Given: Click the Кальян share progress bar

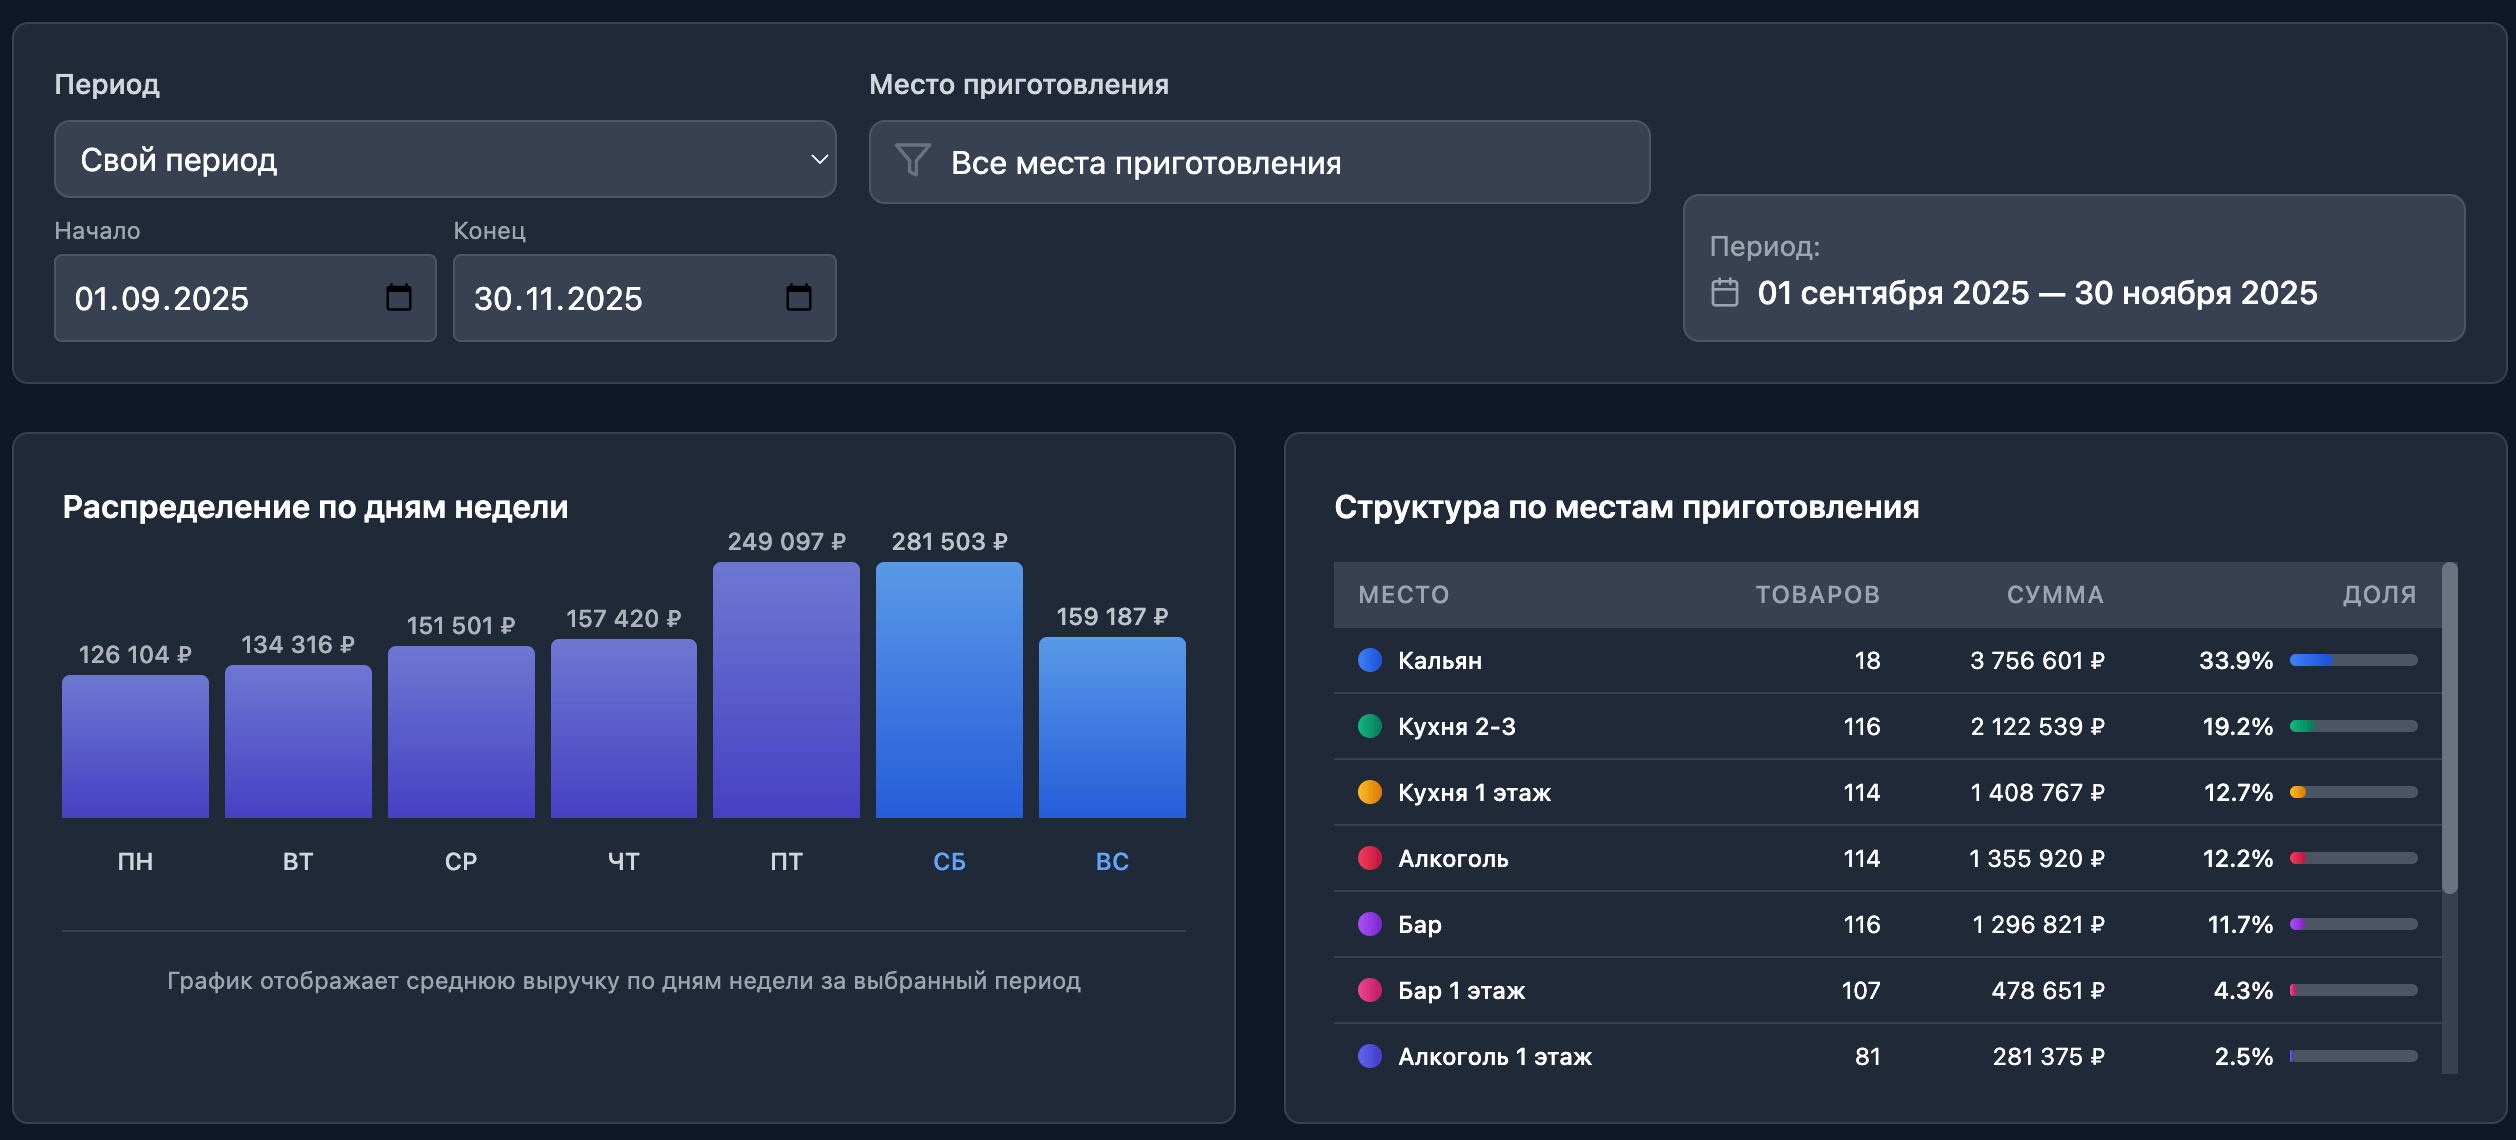Looking at the screenshot, I should tap(2353, 660).
